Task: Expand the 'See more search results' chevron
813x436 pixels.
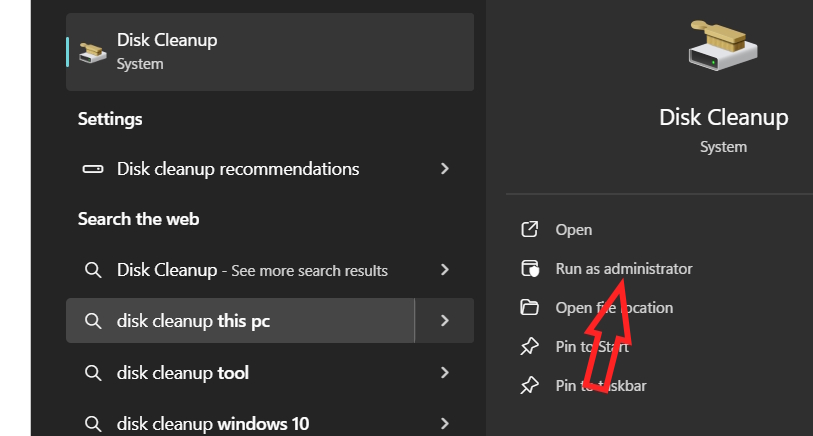Action: [x=445, y=270]
